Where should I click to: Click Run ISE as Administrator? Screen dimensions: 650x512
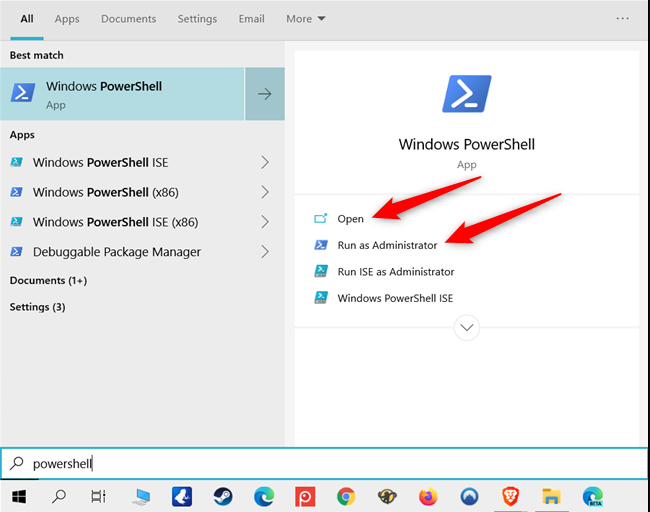(395, 271)
